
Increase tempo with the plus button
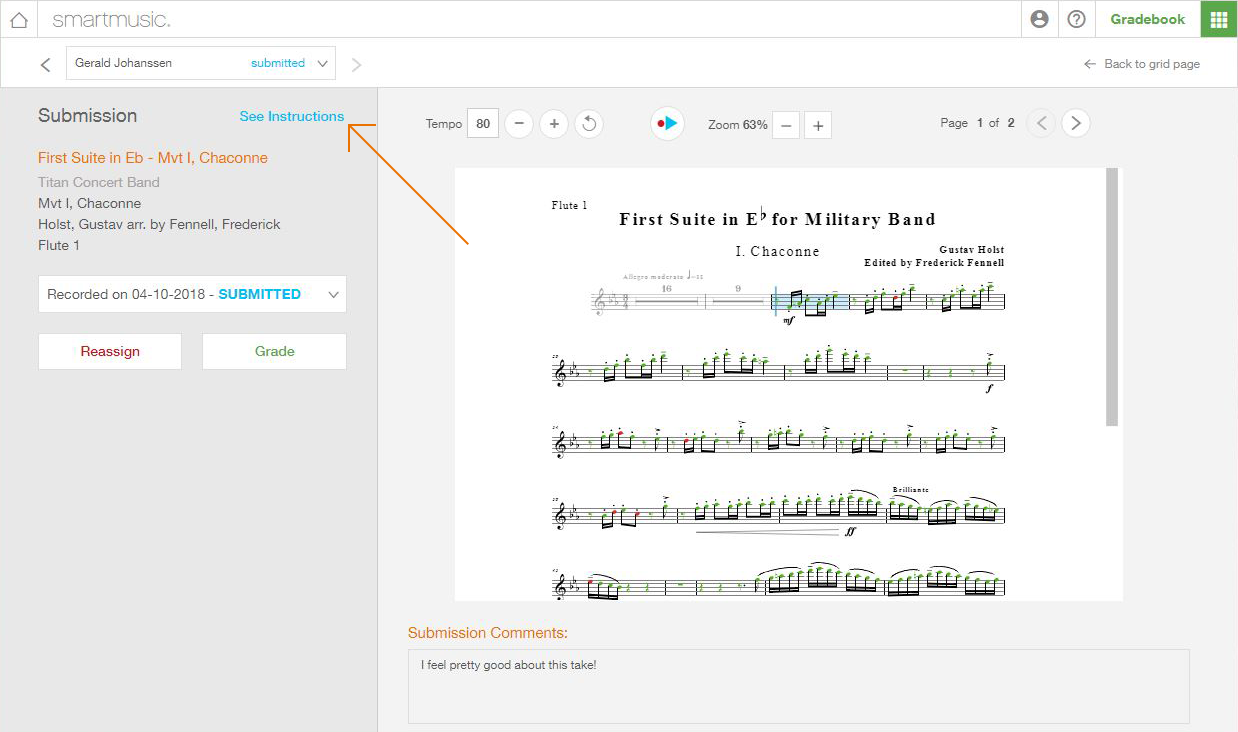point(554,124)
